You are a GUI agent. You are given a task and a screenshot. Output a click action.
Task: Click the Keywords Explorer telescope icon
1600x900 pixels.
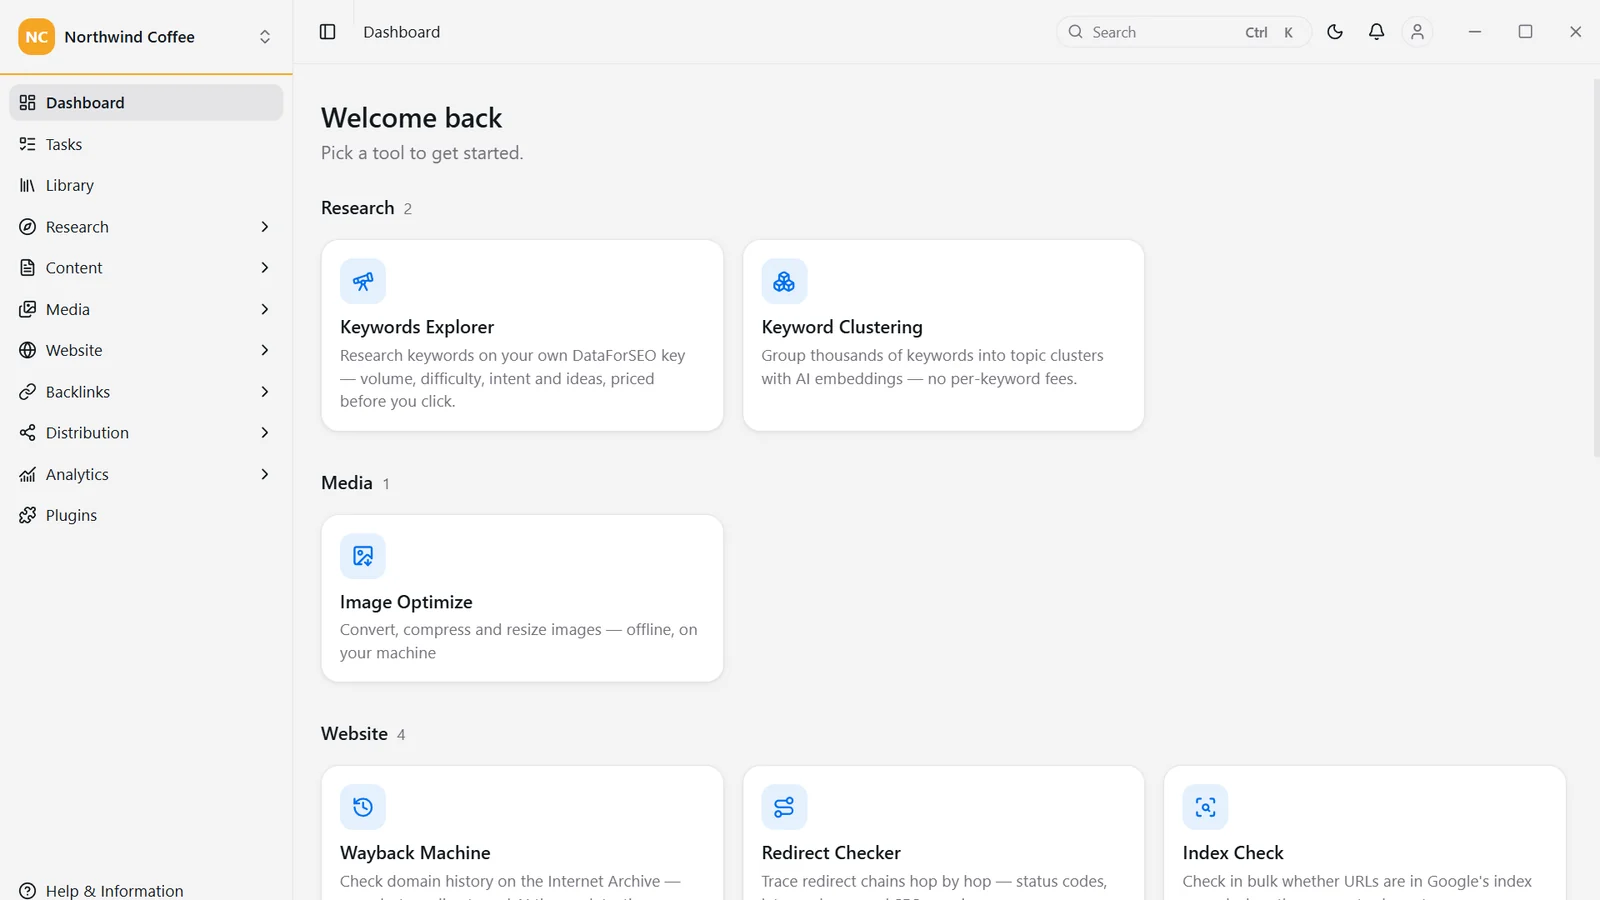pos(363,281)
